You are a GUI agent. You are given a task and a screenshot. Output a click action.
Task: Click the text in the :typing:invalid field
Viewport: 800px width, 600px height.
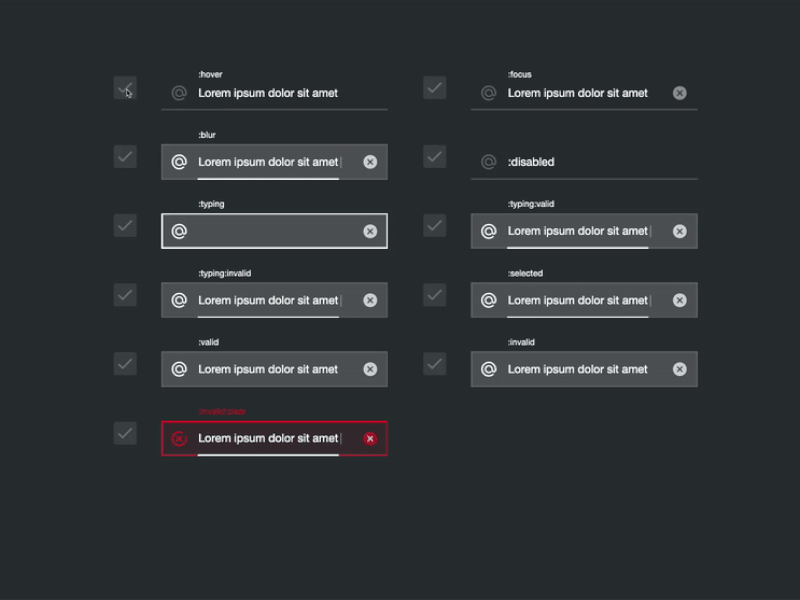[x=268, y=300]
